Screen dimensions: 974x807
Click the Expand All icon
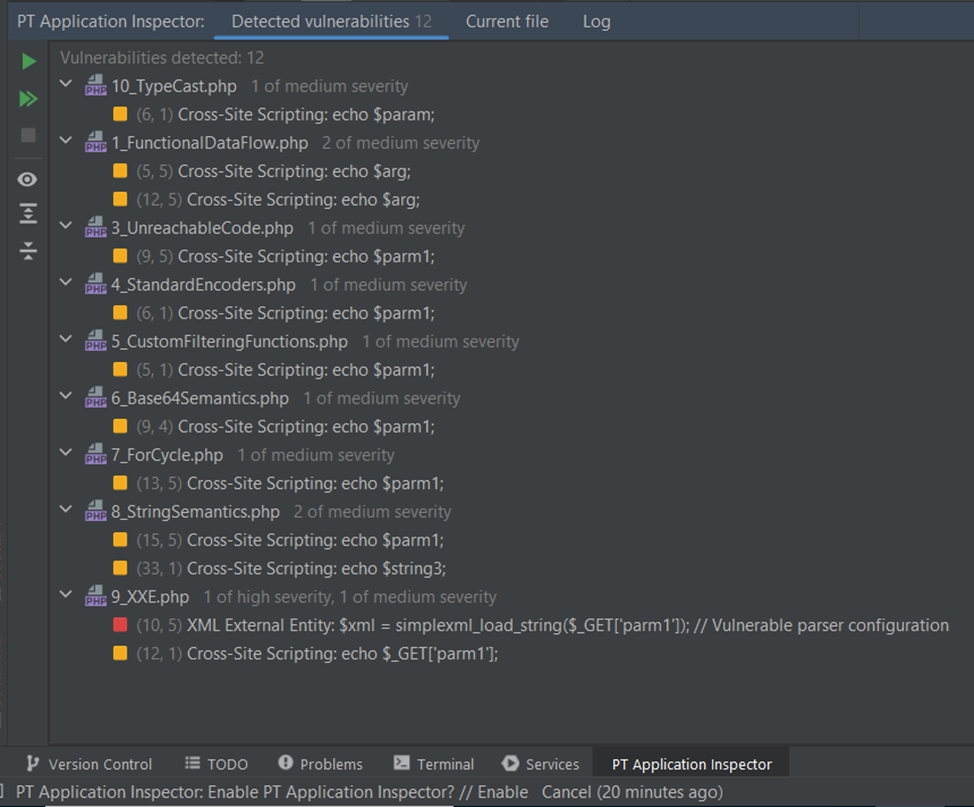[28, 213]
